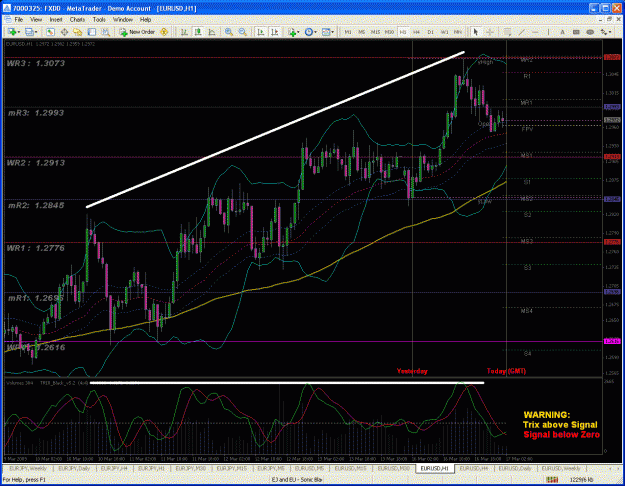Select the M1 timeframe button
The height and width of the screenshot is (486, 625).
[x=348, y=32]
